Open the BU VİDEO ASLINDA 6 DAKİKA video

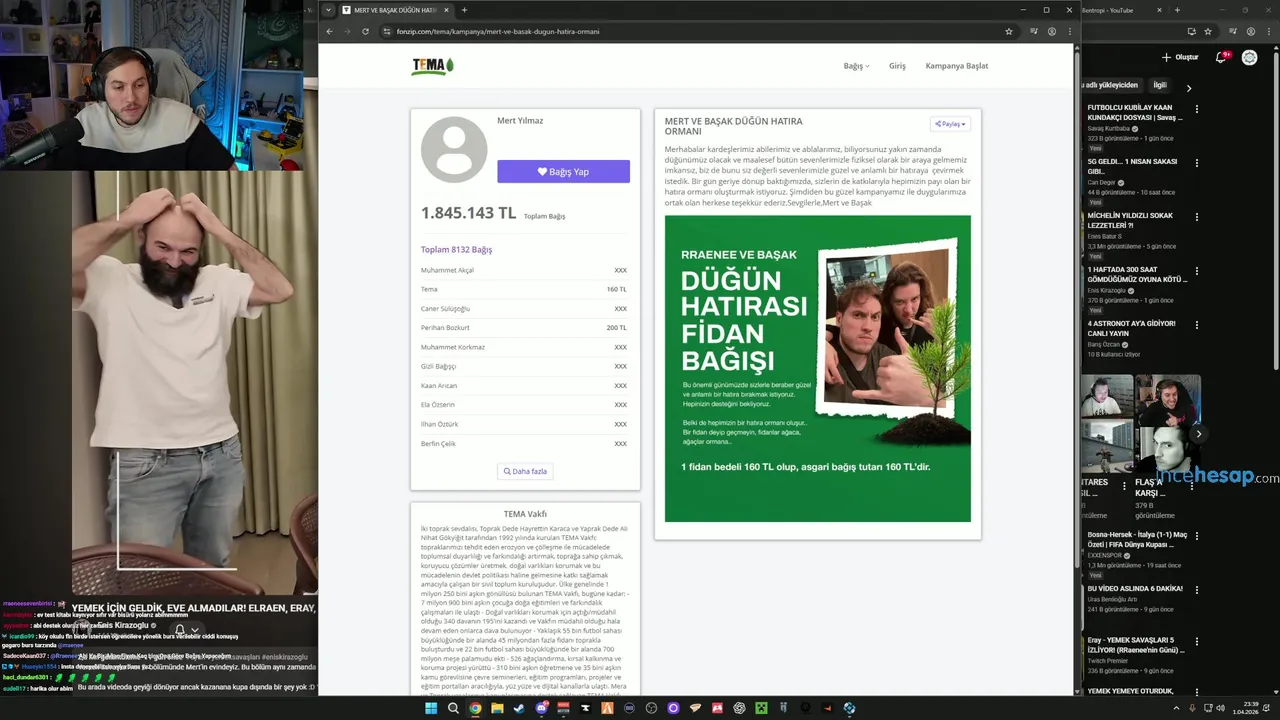1134,588
